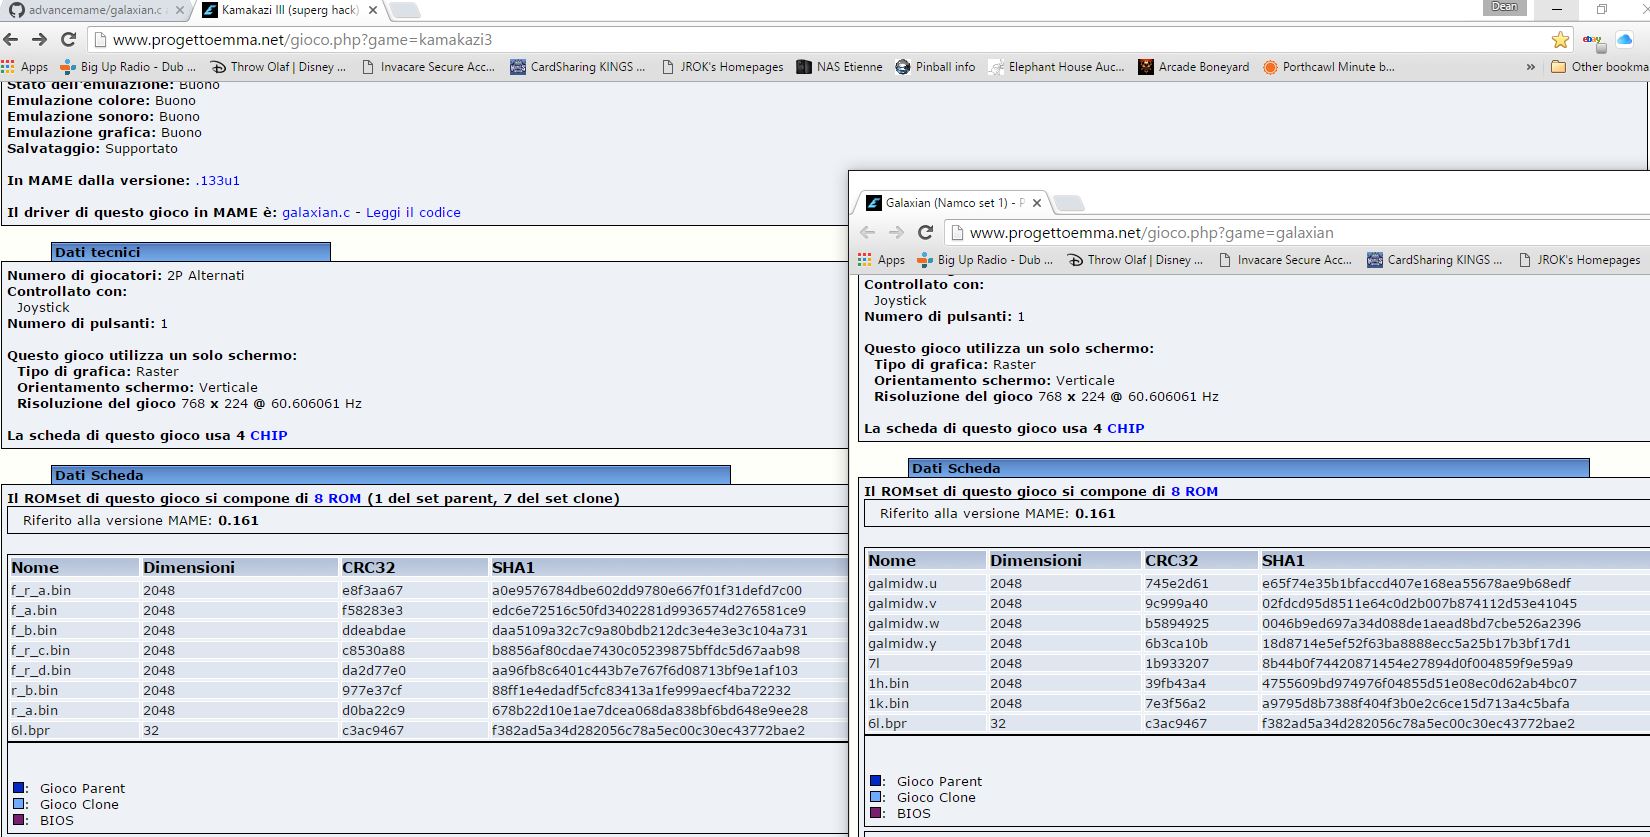Open the NAS Etienne bookmark
The image size is (1650, 837).
(839, 67)
